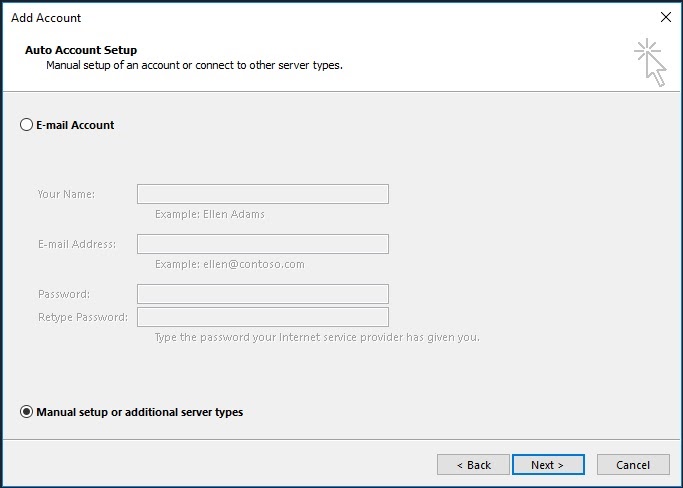Click the cursor sparkle icon in header

click(649, 62)
